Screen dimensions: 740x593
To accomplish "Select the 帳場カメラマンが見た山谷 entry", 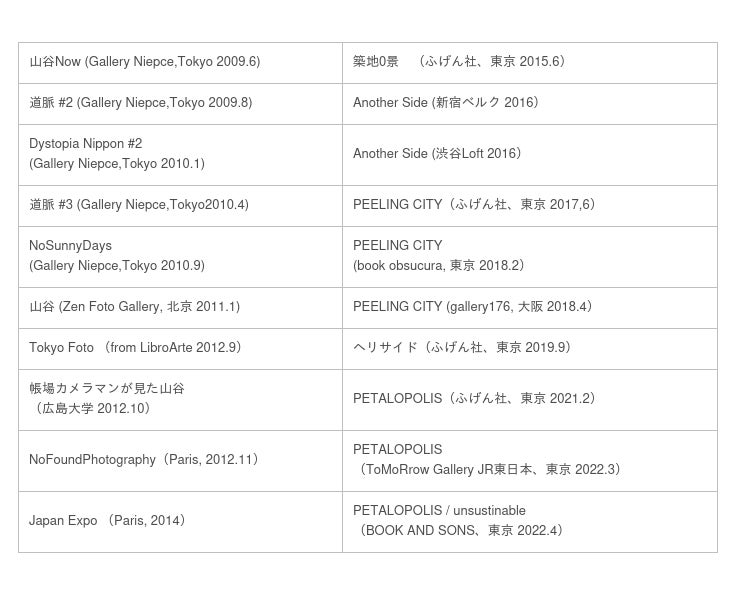I will pos(107,399).
